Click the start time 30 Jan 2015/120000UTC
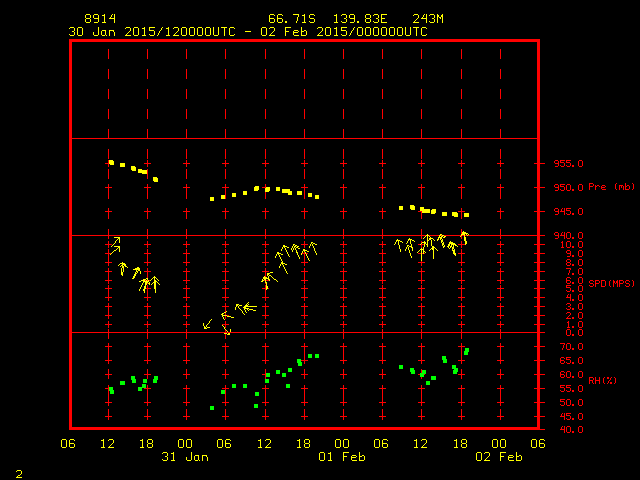 pyautogui.click(x=152, y=32)
